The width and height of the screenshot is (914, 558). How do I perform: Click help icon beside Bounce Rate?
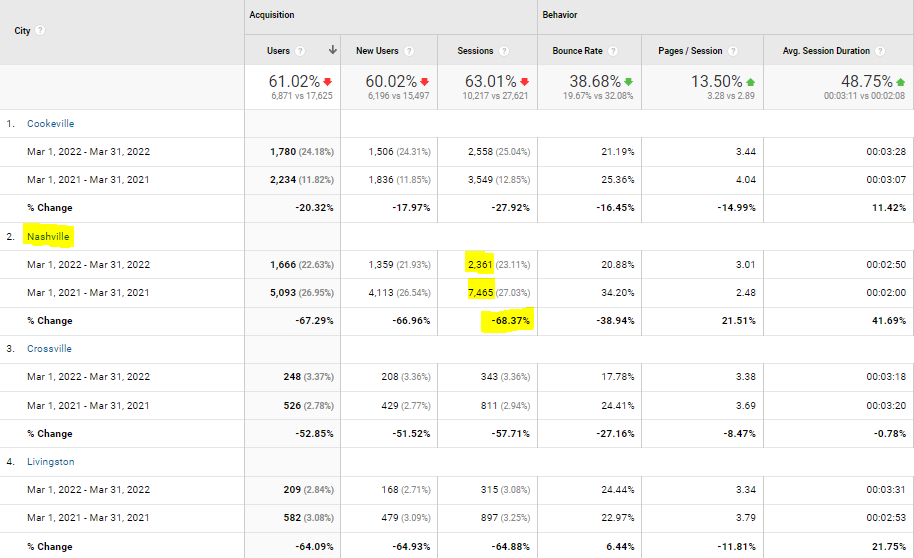tap(613, 51)
